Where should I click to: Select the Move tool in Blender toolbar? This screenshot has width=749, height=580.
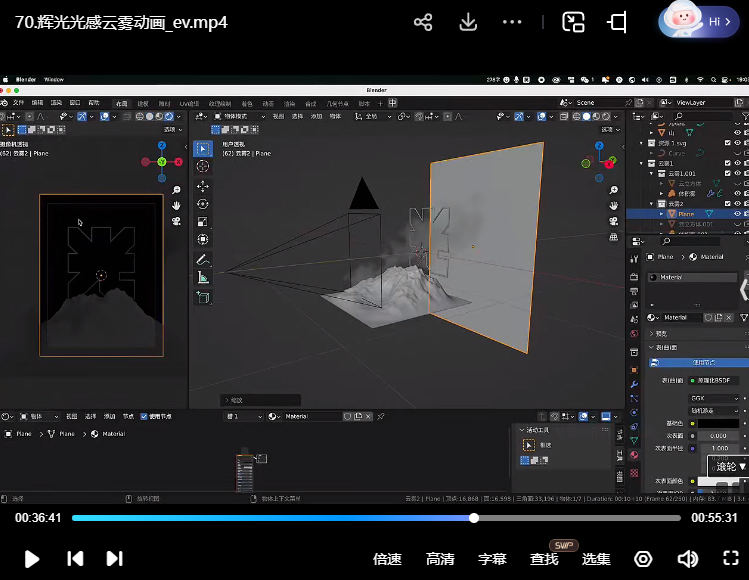(203, 186)
